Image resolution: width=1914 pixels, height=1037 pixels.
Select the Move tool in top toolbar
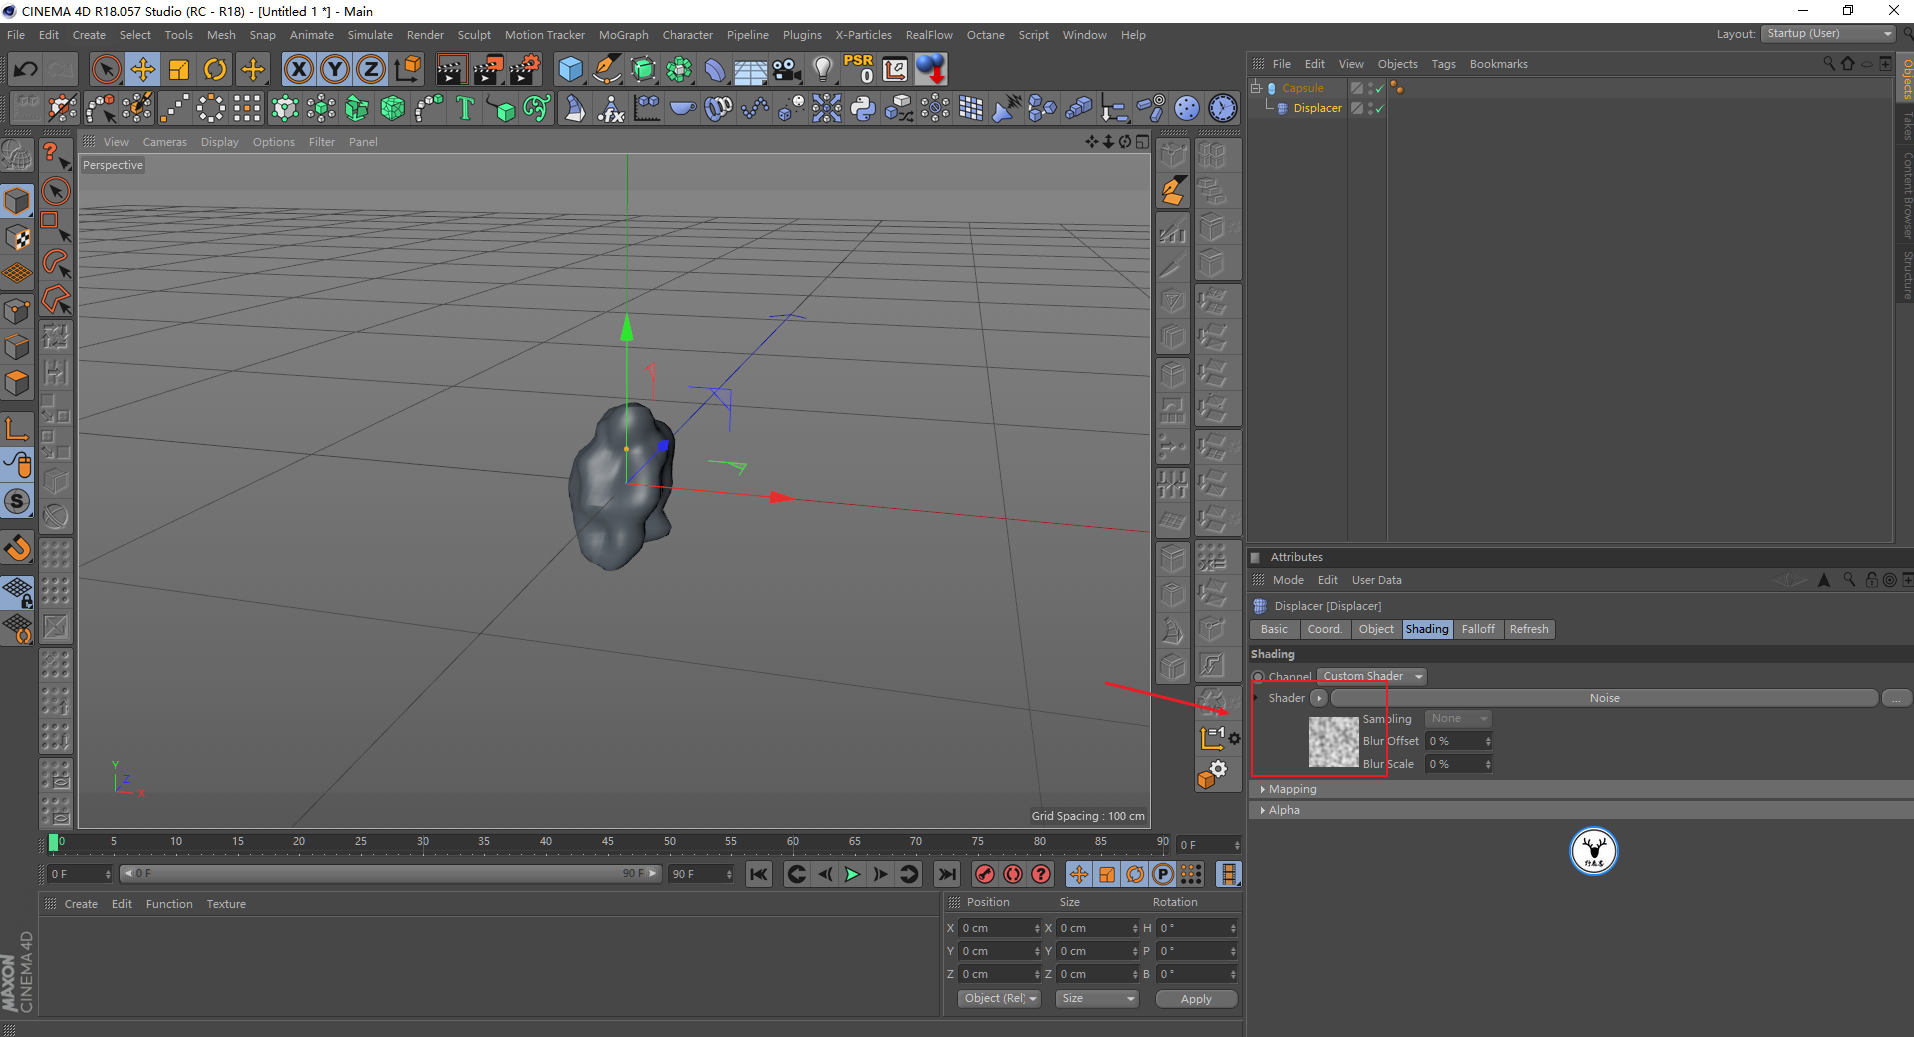(x=142, y=69)
